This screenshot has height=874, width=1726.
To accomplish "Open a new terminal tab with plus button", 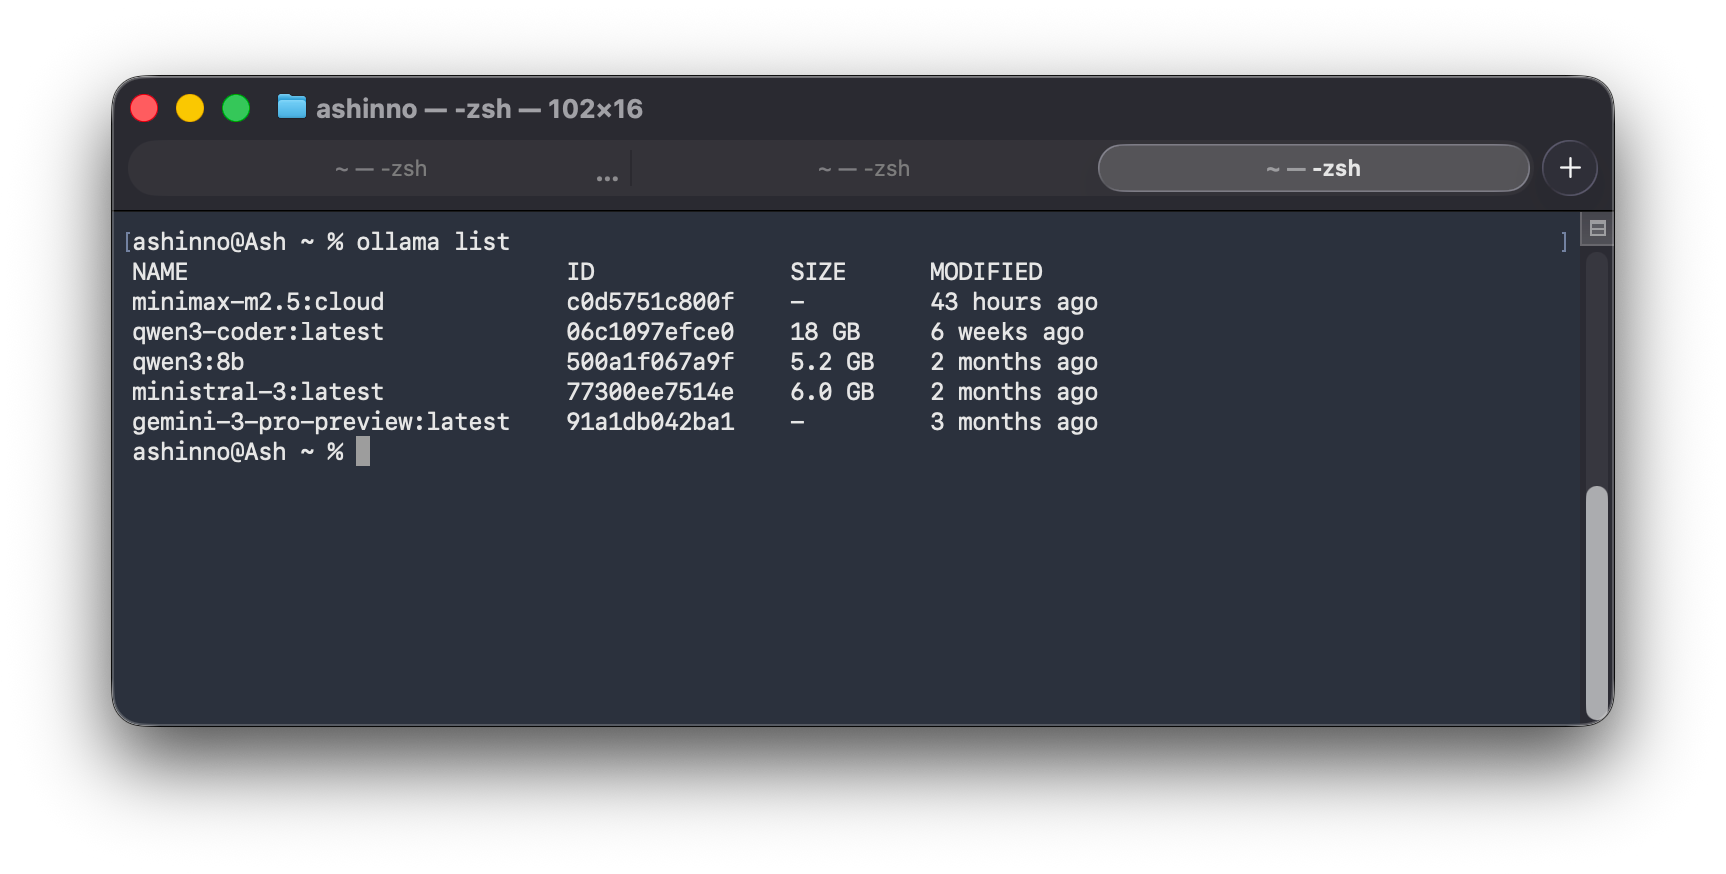I will tap(1569, 168).
